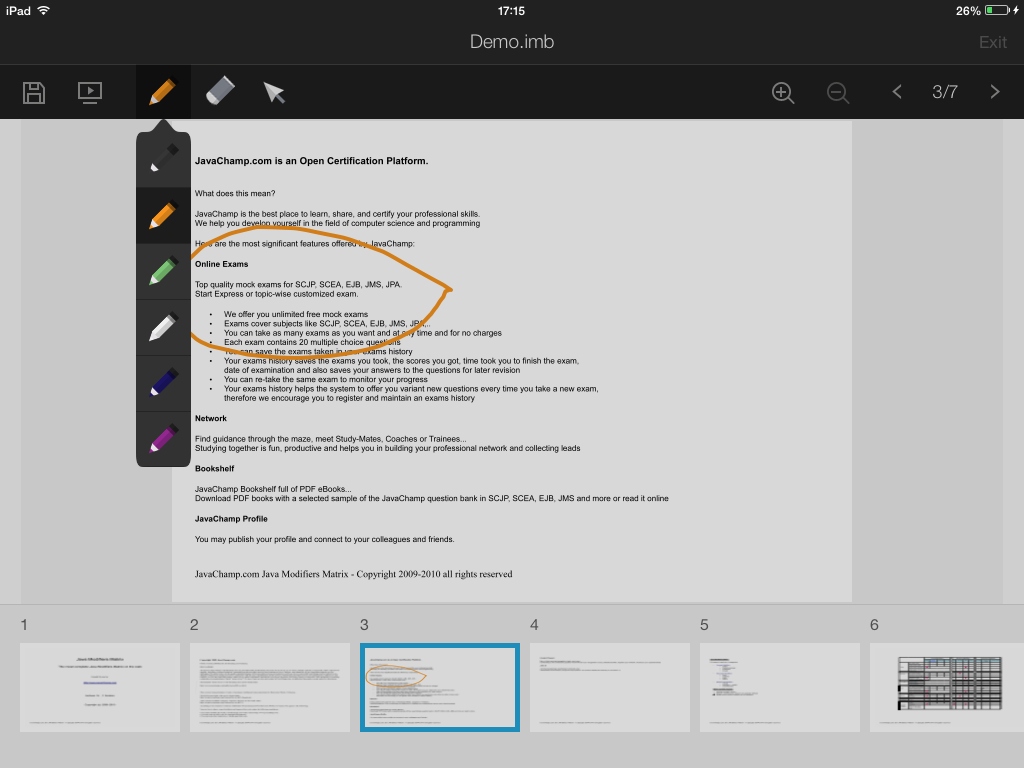Tap the battery status icon
1024x768 pixels.
click(997, 10)
